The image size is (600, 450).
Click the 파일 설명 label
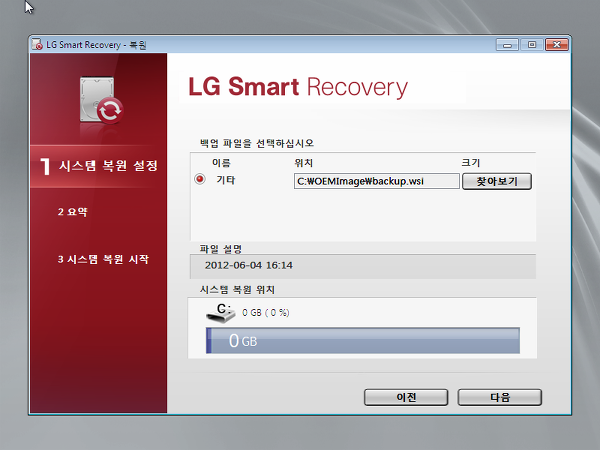point(221,249)
